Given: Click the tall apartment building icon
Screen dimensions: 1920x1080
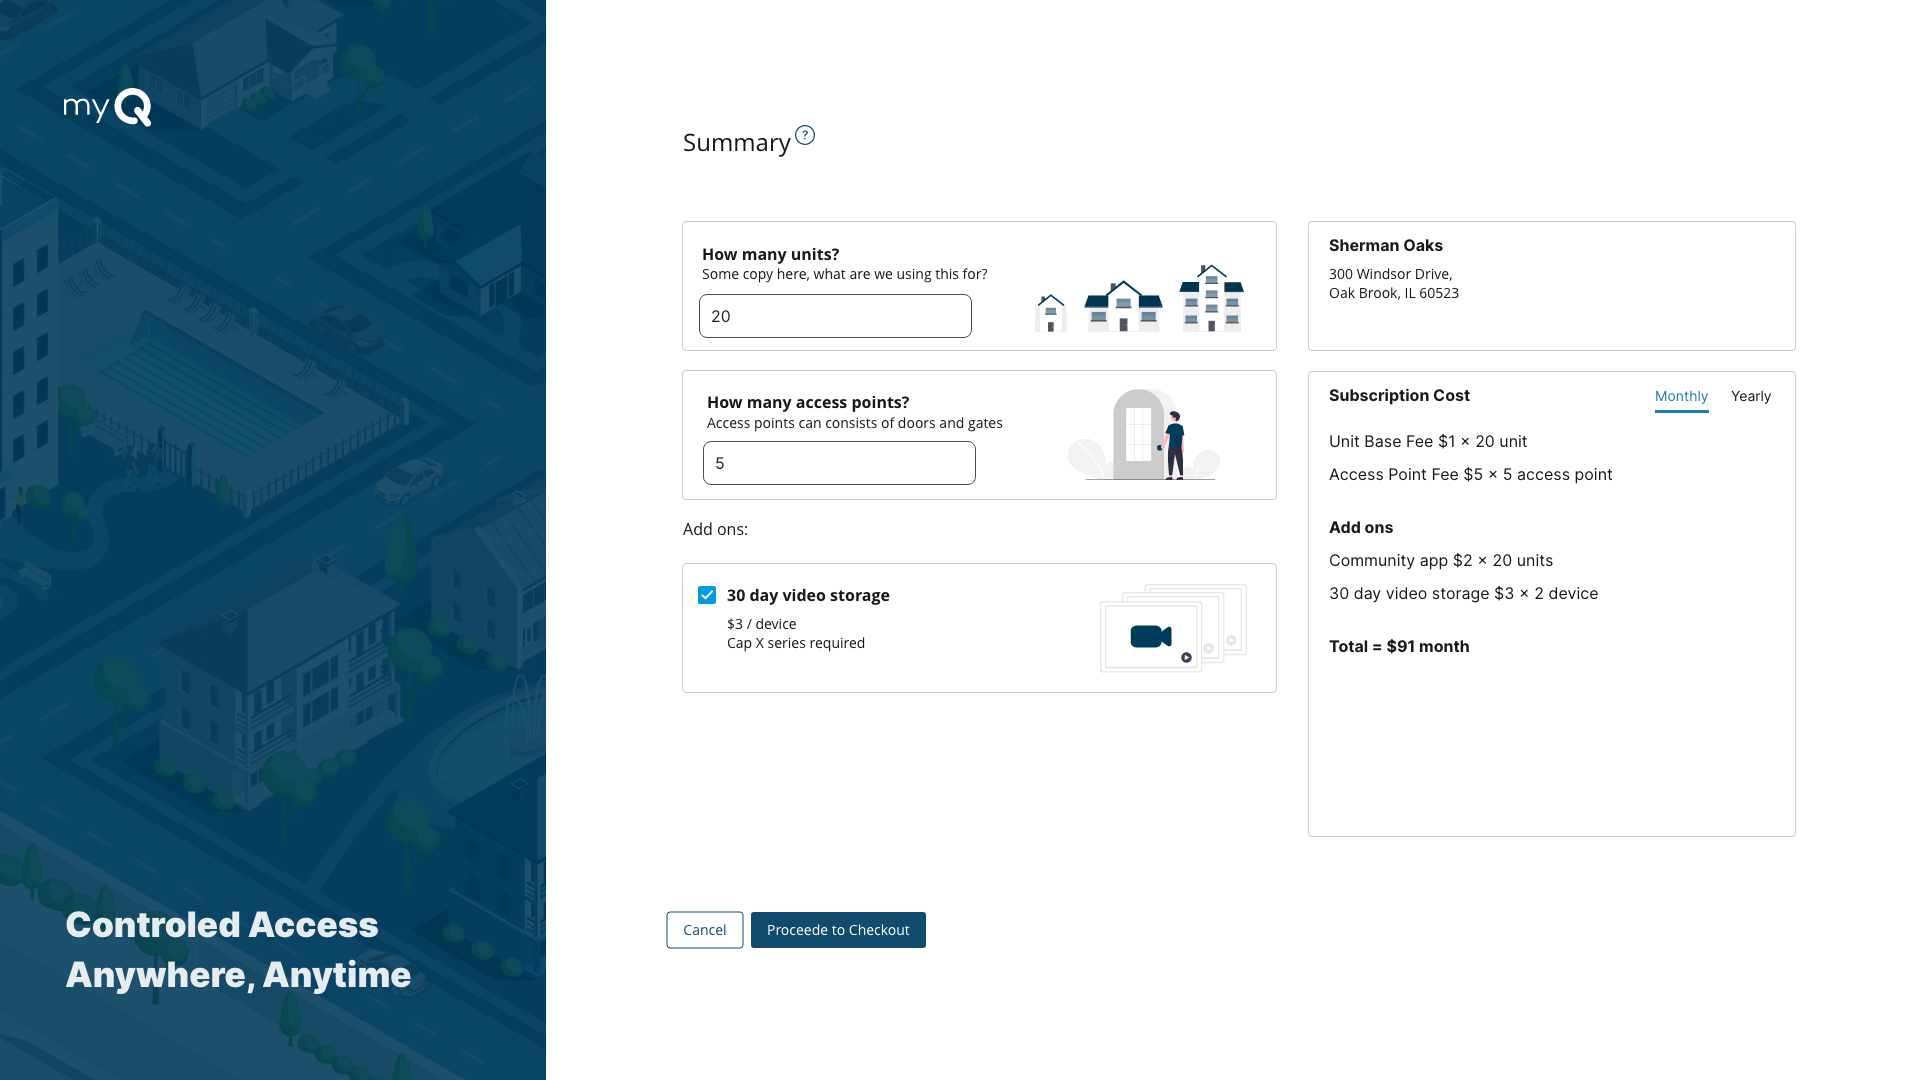Looking at the screenshot, I should click(1211, 298).
